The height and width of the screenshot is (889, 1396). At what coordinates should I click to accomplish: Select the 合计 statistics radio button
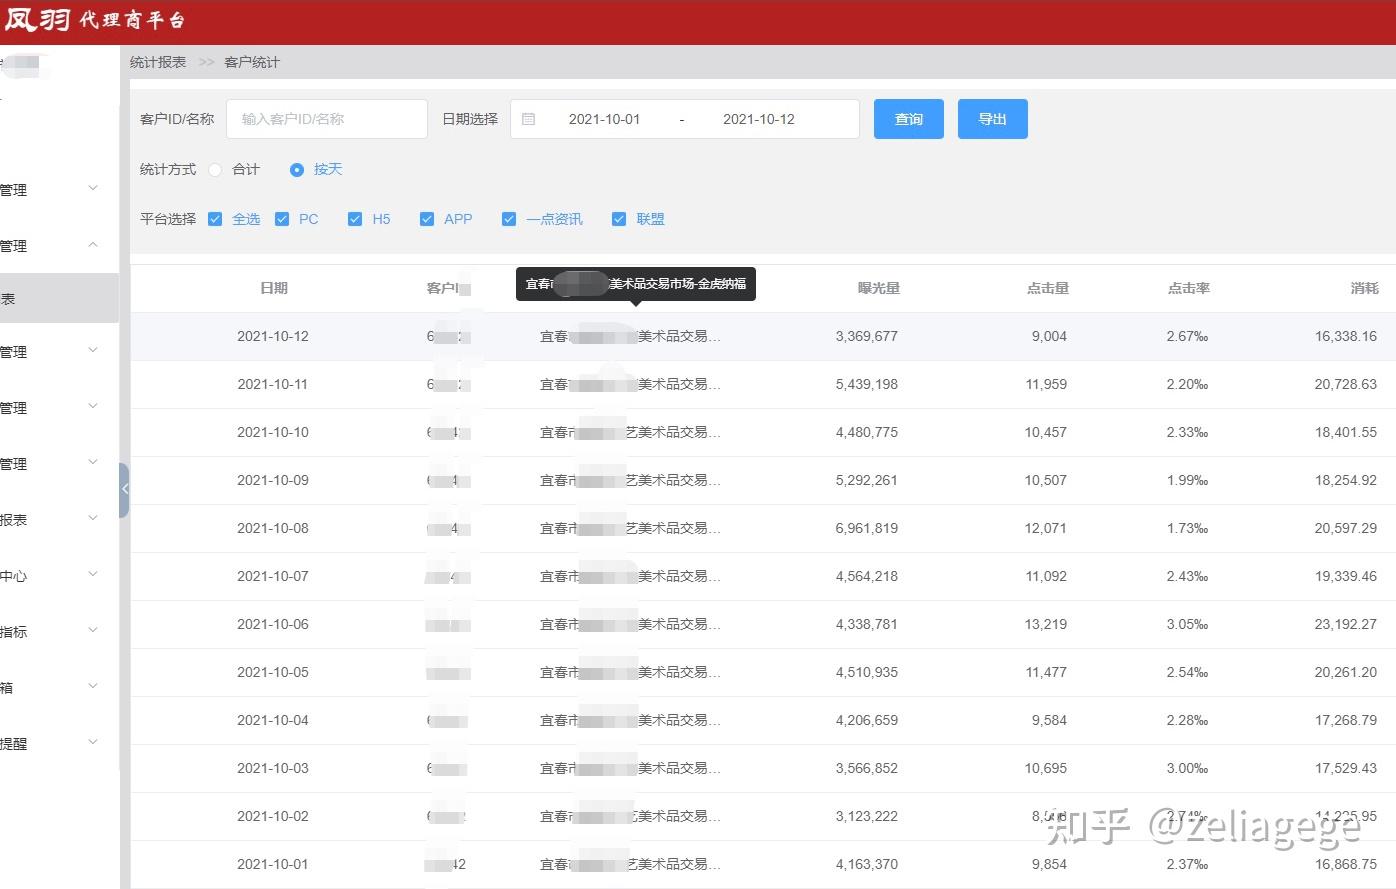pos(215,170)
